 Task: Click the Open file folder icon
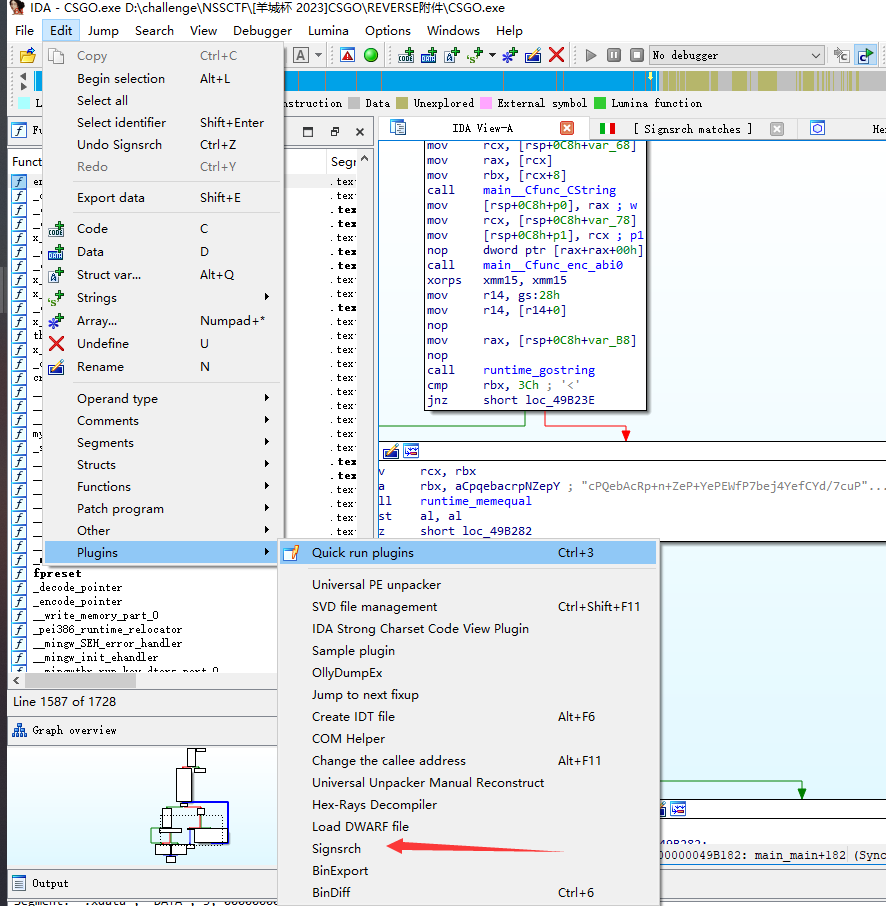[27, 56]
